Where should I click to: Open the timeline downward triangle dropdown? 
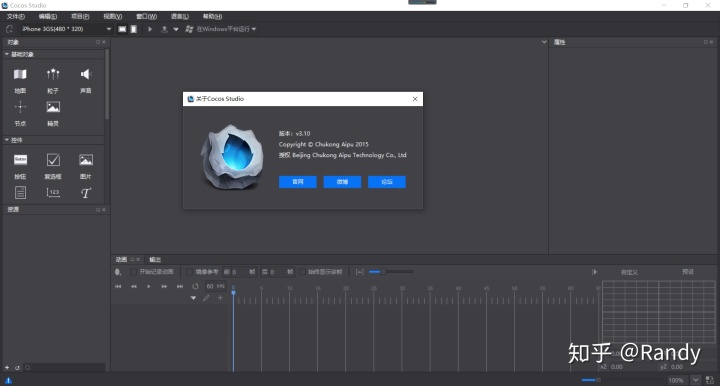click(x=193, y=298)
